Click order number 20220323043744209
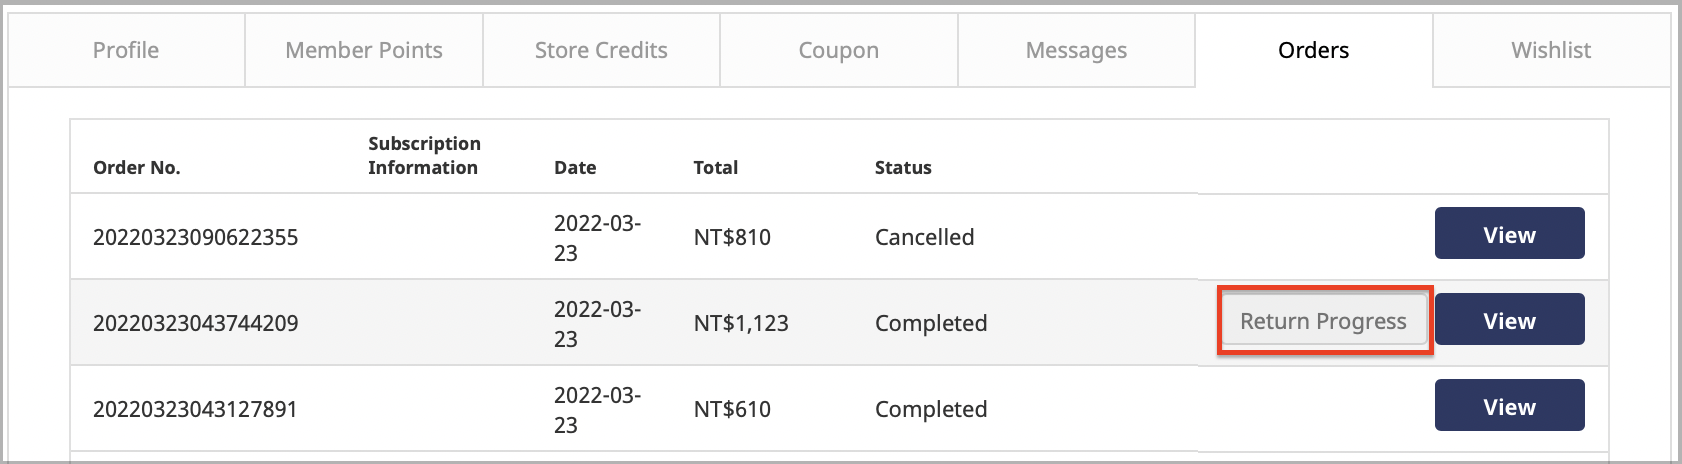Screen dimensions: 1682x464 click(x=196, y=323)
